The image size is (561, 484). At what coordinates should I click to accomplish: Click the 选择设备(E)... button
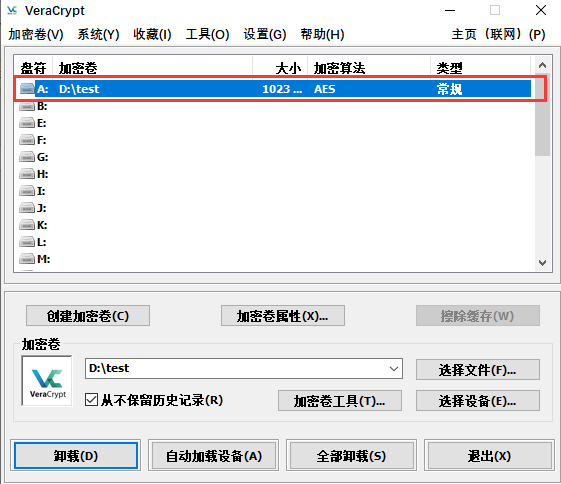tap(478, 401)
